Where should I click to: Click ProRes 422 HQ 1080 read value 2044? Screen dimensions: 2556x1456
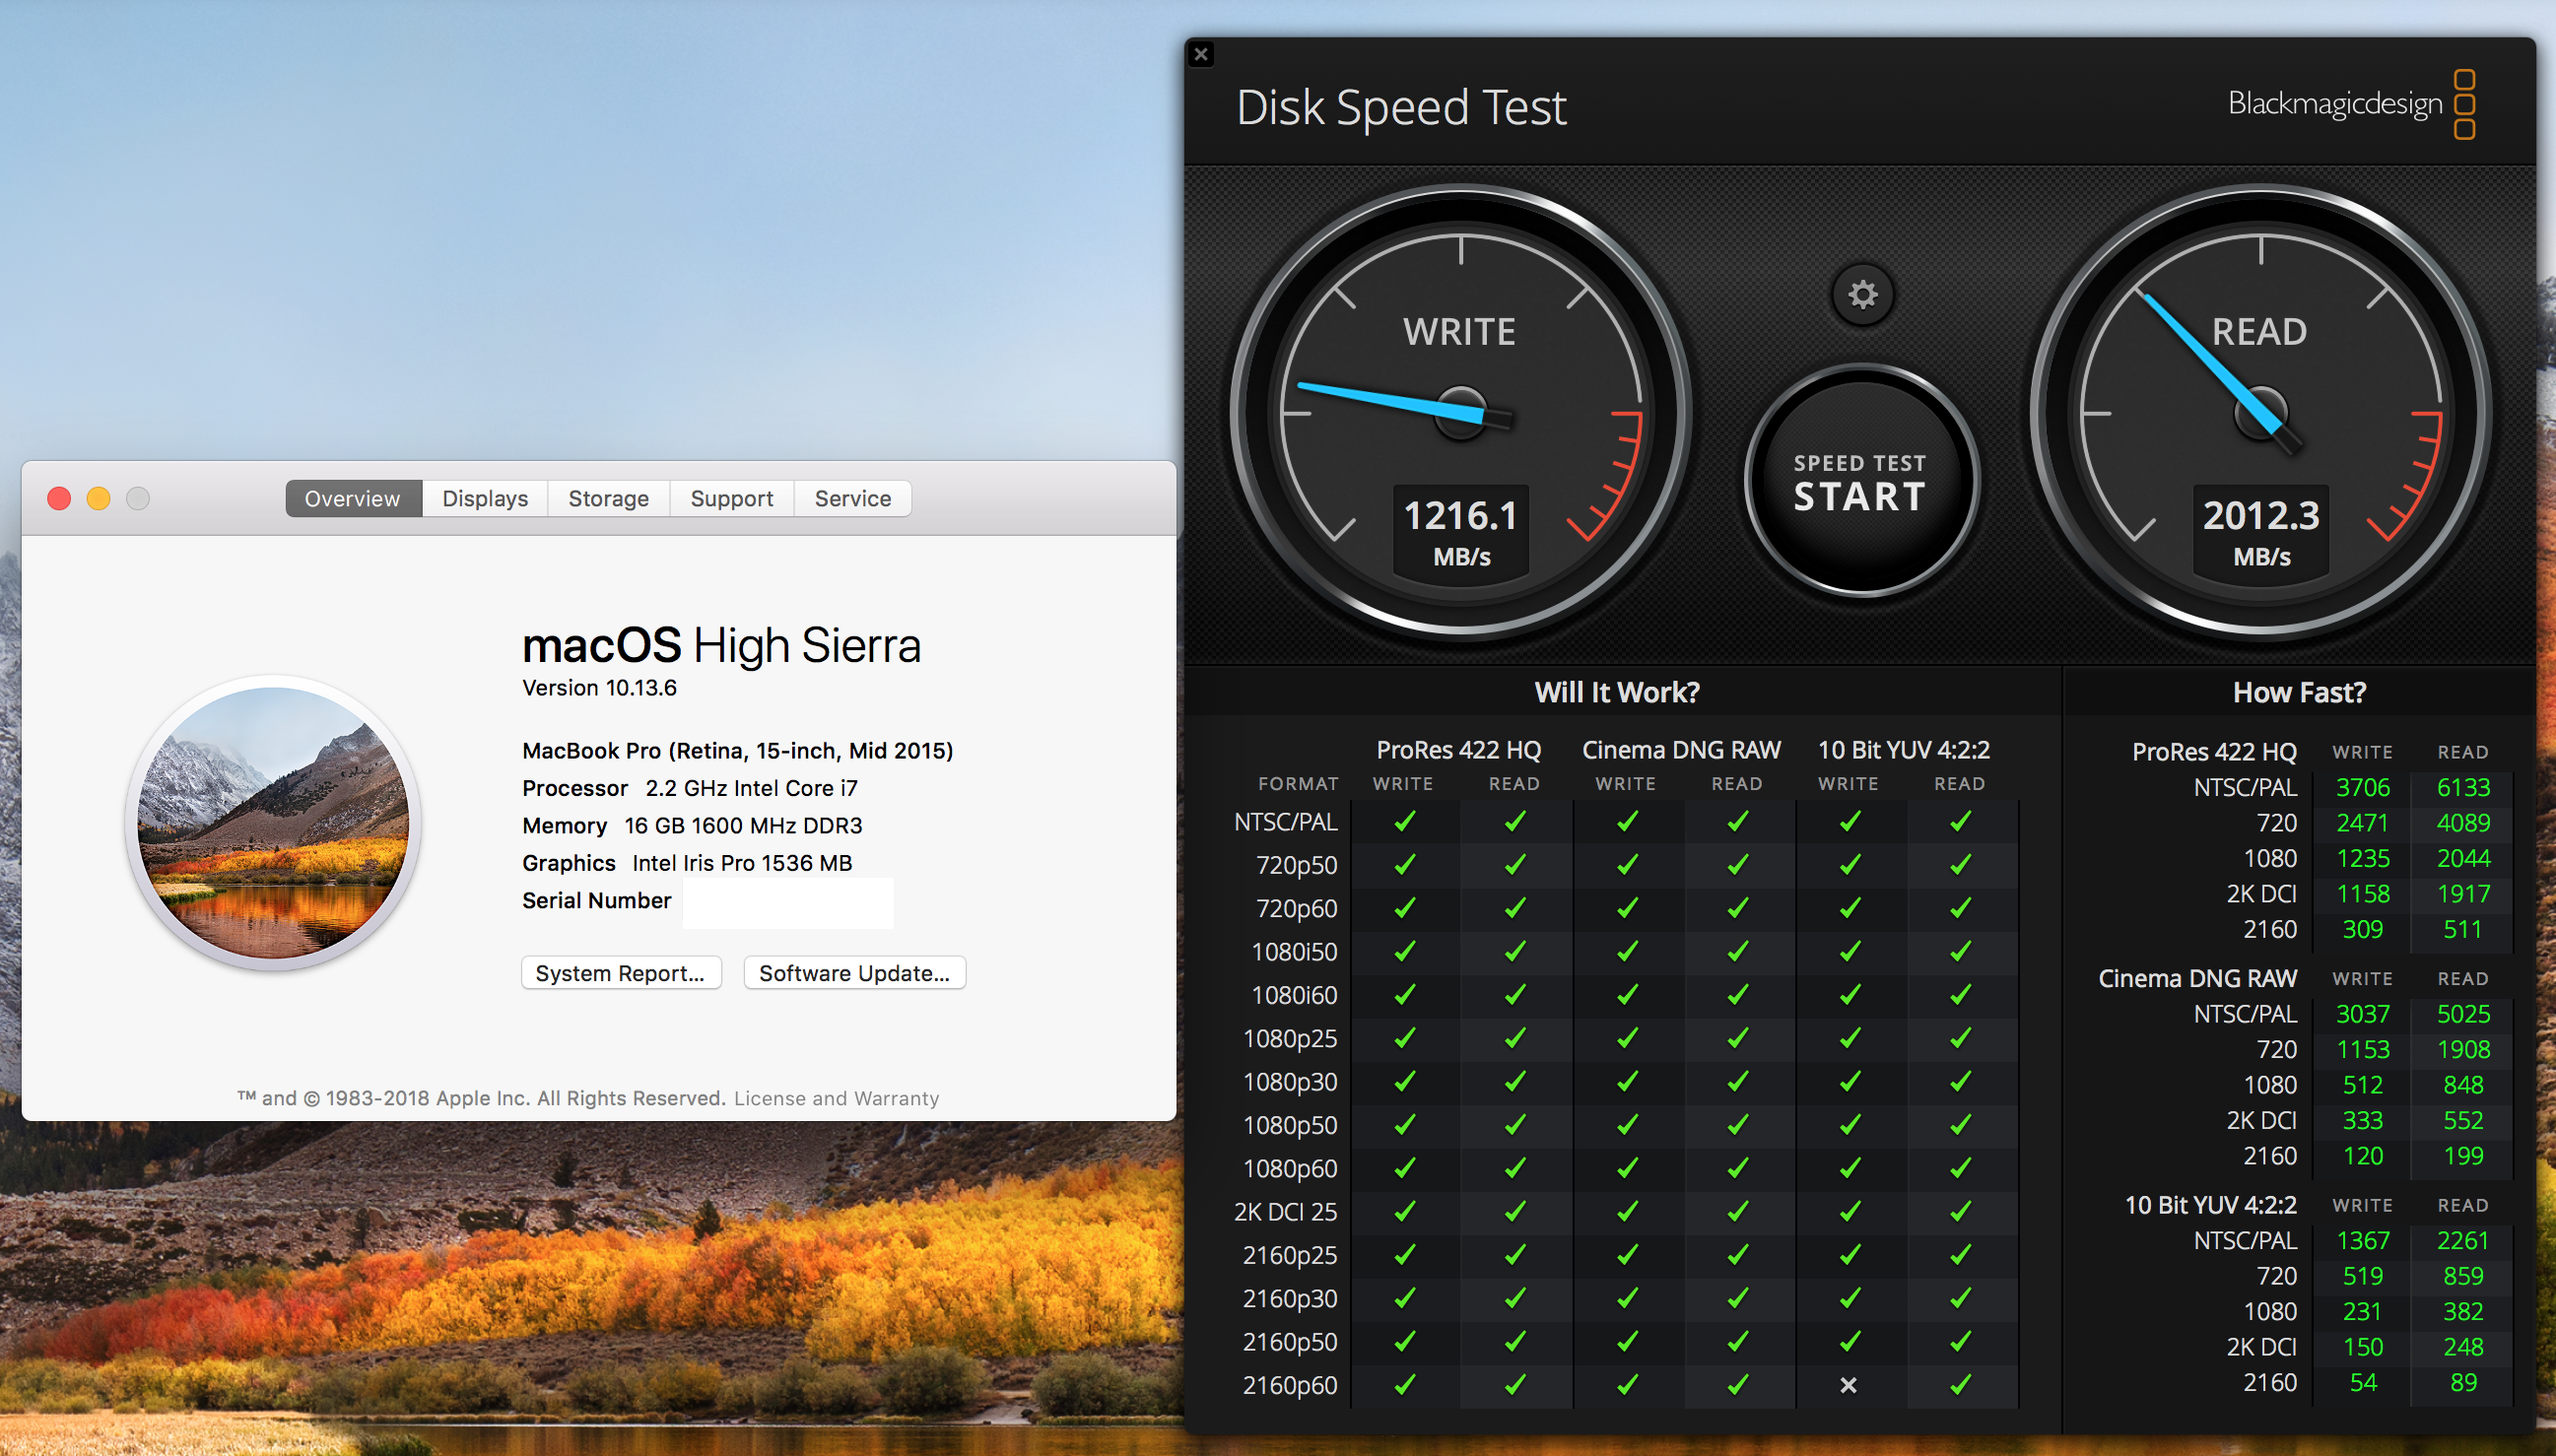(x=2463, y=859)
